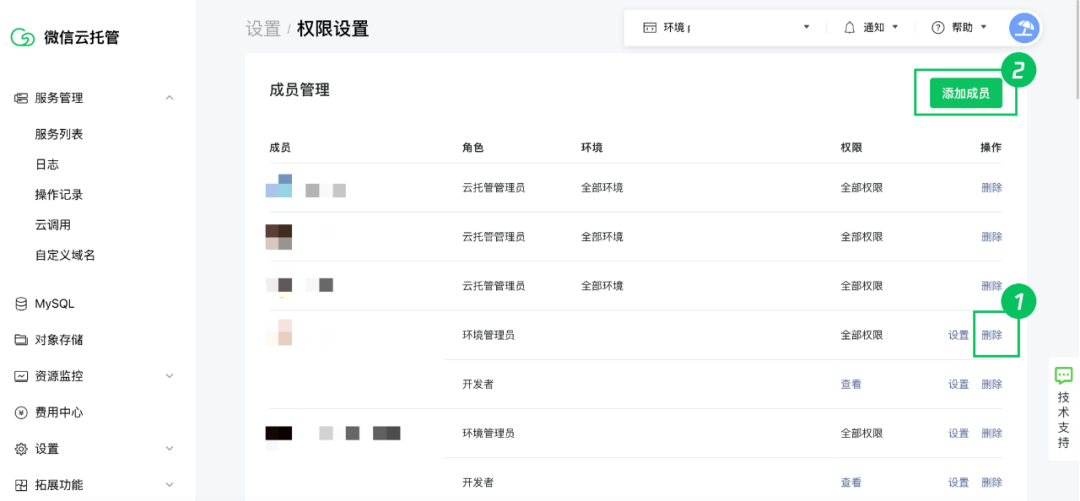1080x501 pixels.
Task: Click the 环境 column header
Action: [x=592, y=147]
